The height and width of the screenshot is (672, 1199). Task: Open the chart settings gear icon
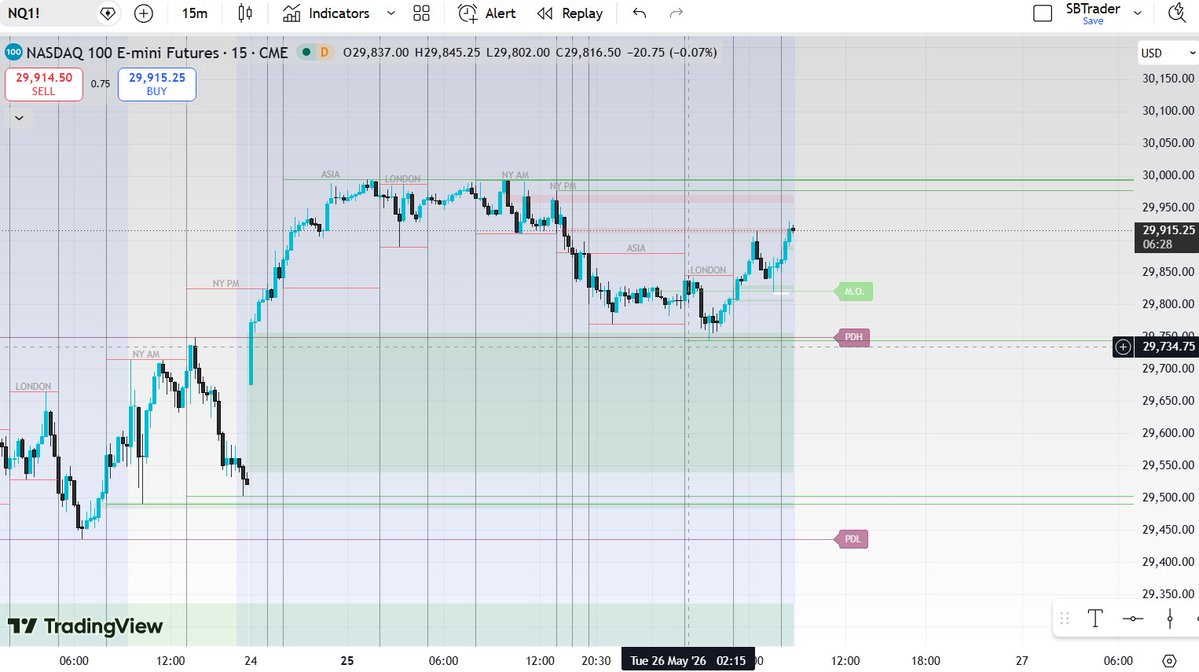pos(1169,661)
